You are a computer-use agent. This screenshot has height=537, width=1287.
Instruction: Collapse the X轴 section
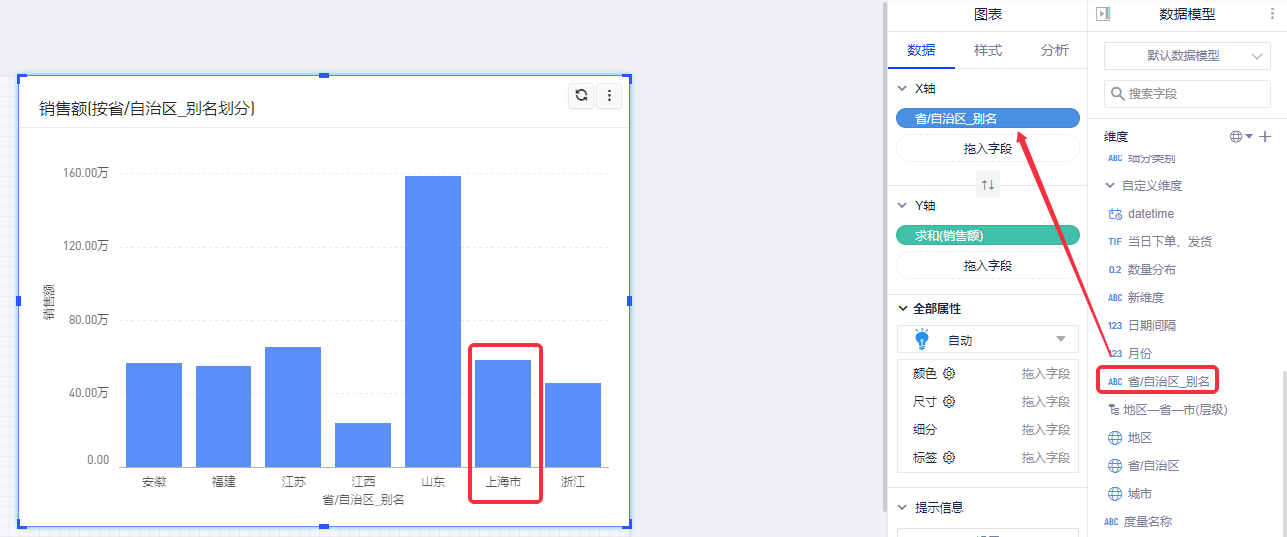(902, 89)
